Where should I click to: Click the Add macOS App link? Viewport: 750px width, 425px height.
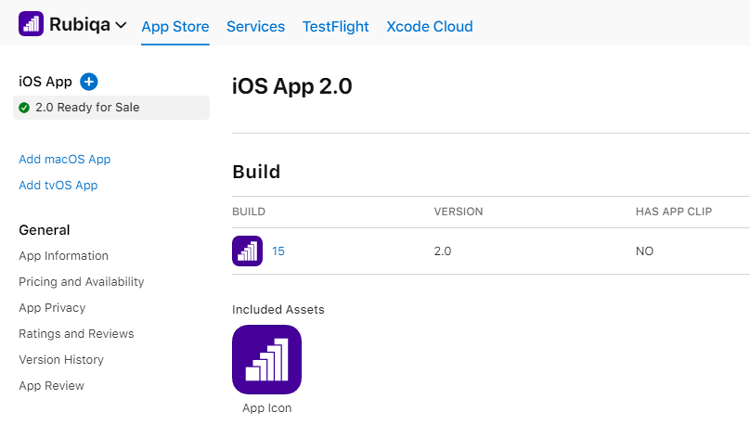point(65,159)
